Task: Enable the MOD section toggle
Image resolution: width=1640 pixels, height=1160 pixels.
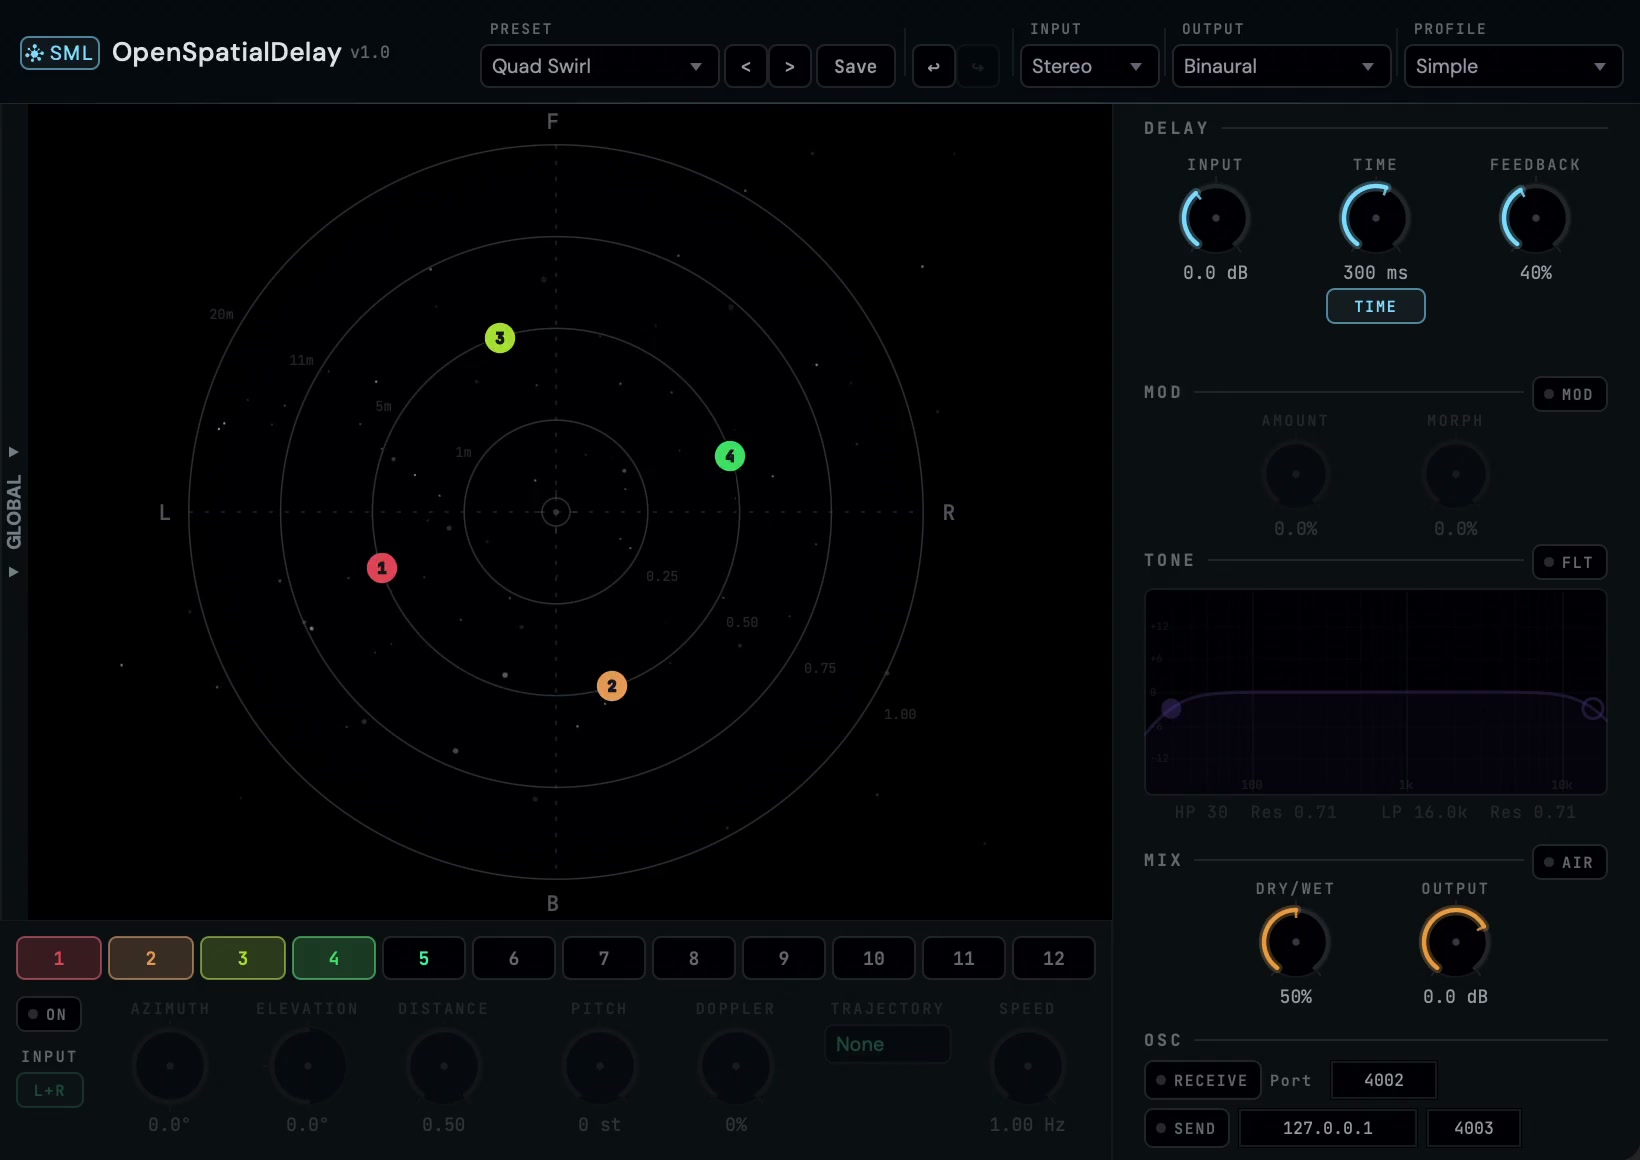Action: (1569, 394)
